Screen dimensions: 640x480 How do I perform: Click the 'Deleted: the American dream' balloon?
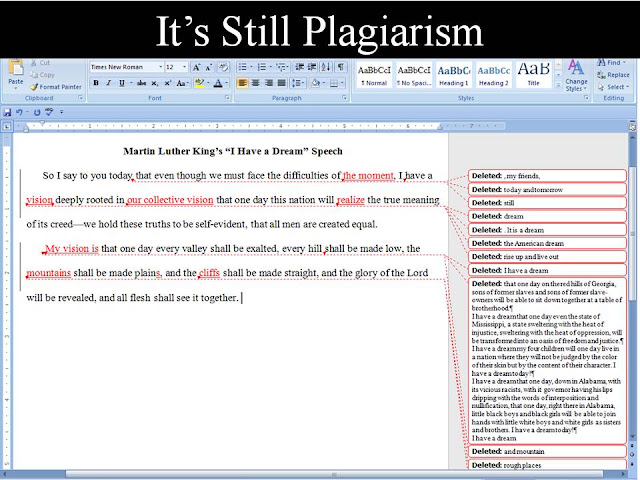(x=547, y=243)
